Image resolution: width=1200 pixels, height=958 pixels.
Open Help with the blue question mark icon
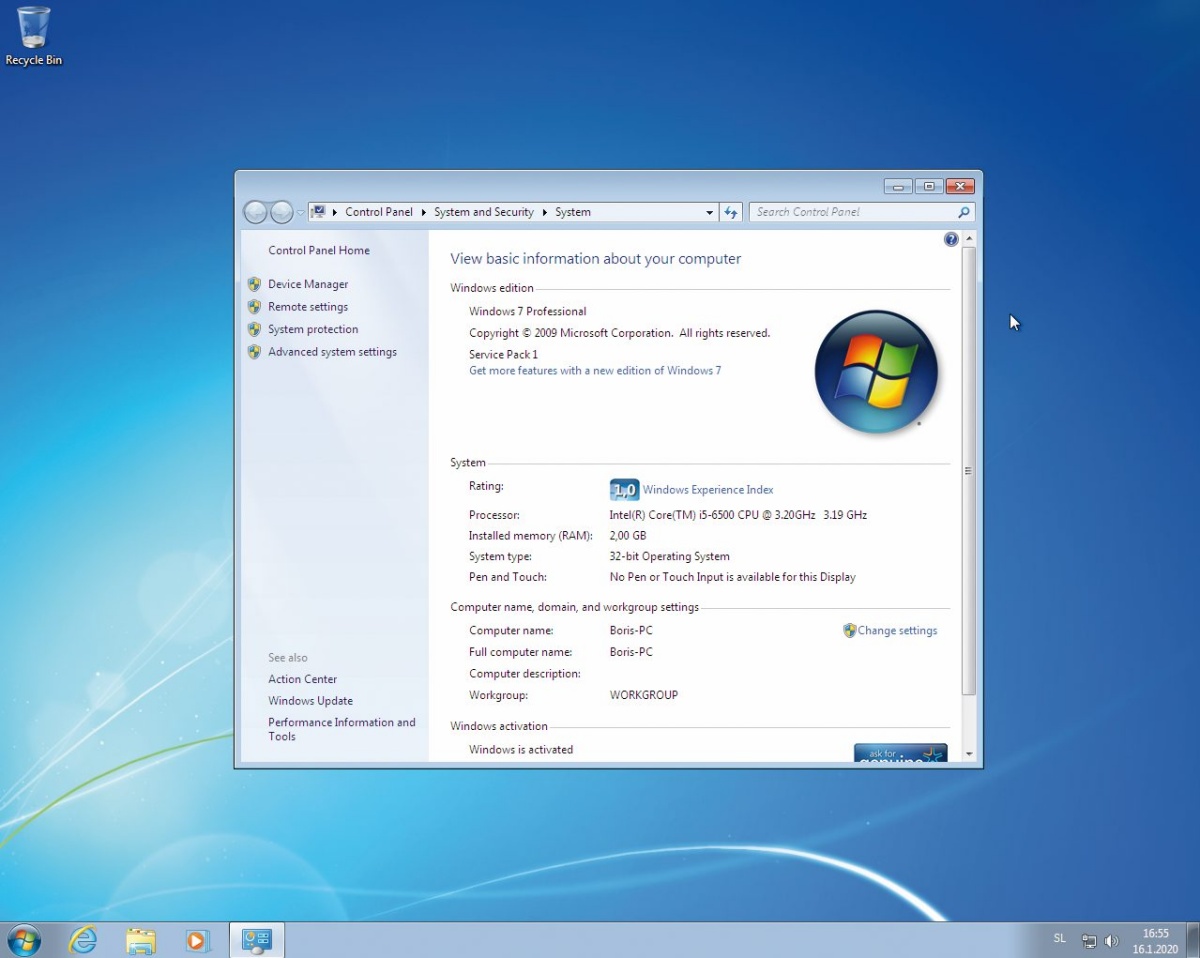tap(951, 240)
